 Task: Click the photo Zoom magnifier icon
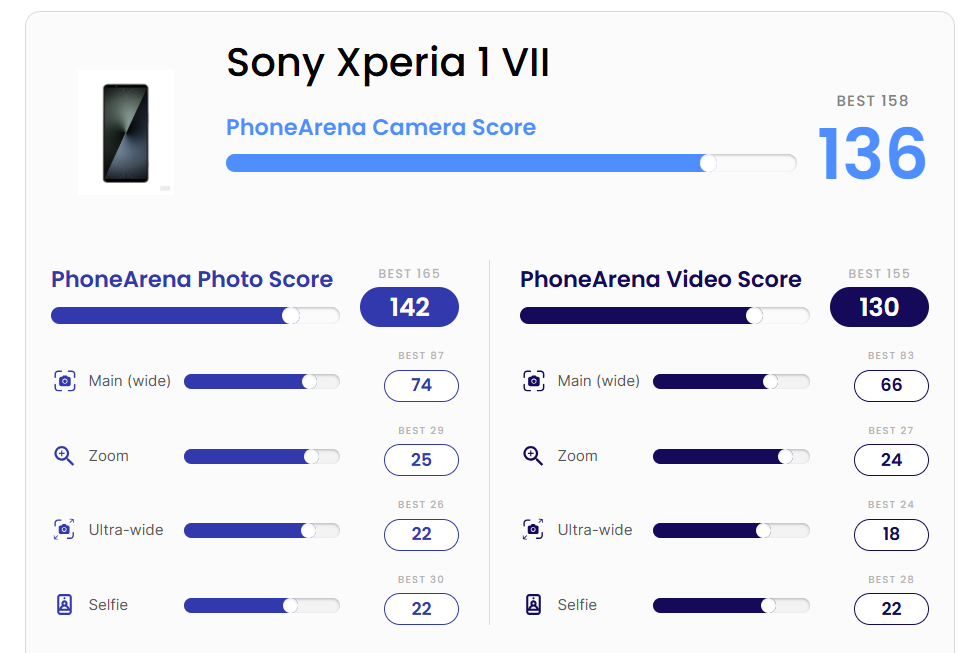[x=64, y=456]
